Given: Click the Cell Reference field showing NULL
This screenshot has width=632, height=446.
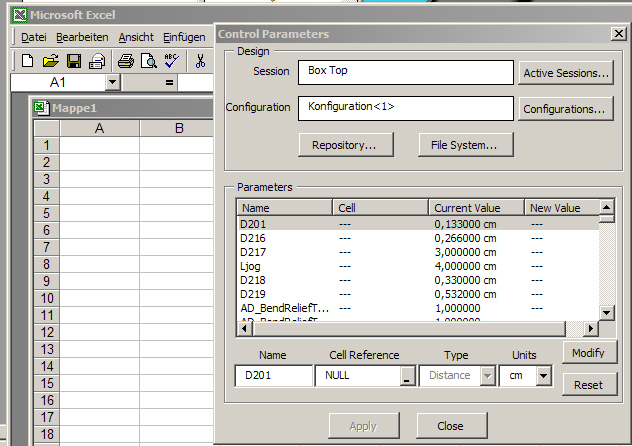Looking at the screenshot, I should pyautogui.click(x=358, y=375).
